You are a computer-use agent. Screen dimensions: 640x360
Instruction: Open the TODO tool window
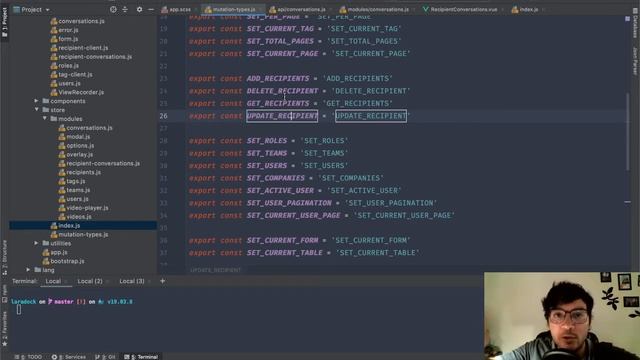tap(28, 357)
